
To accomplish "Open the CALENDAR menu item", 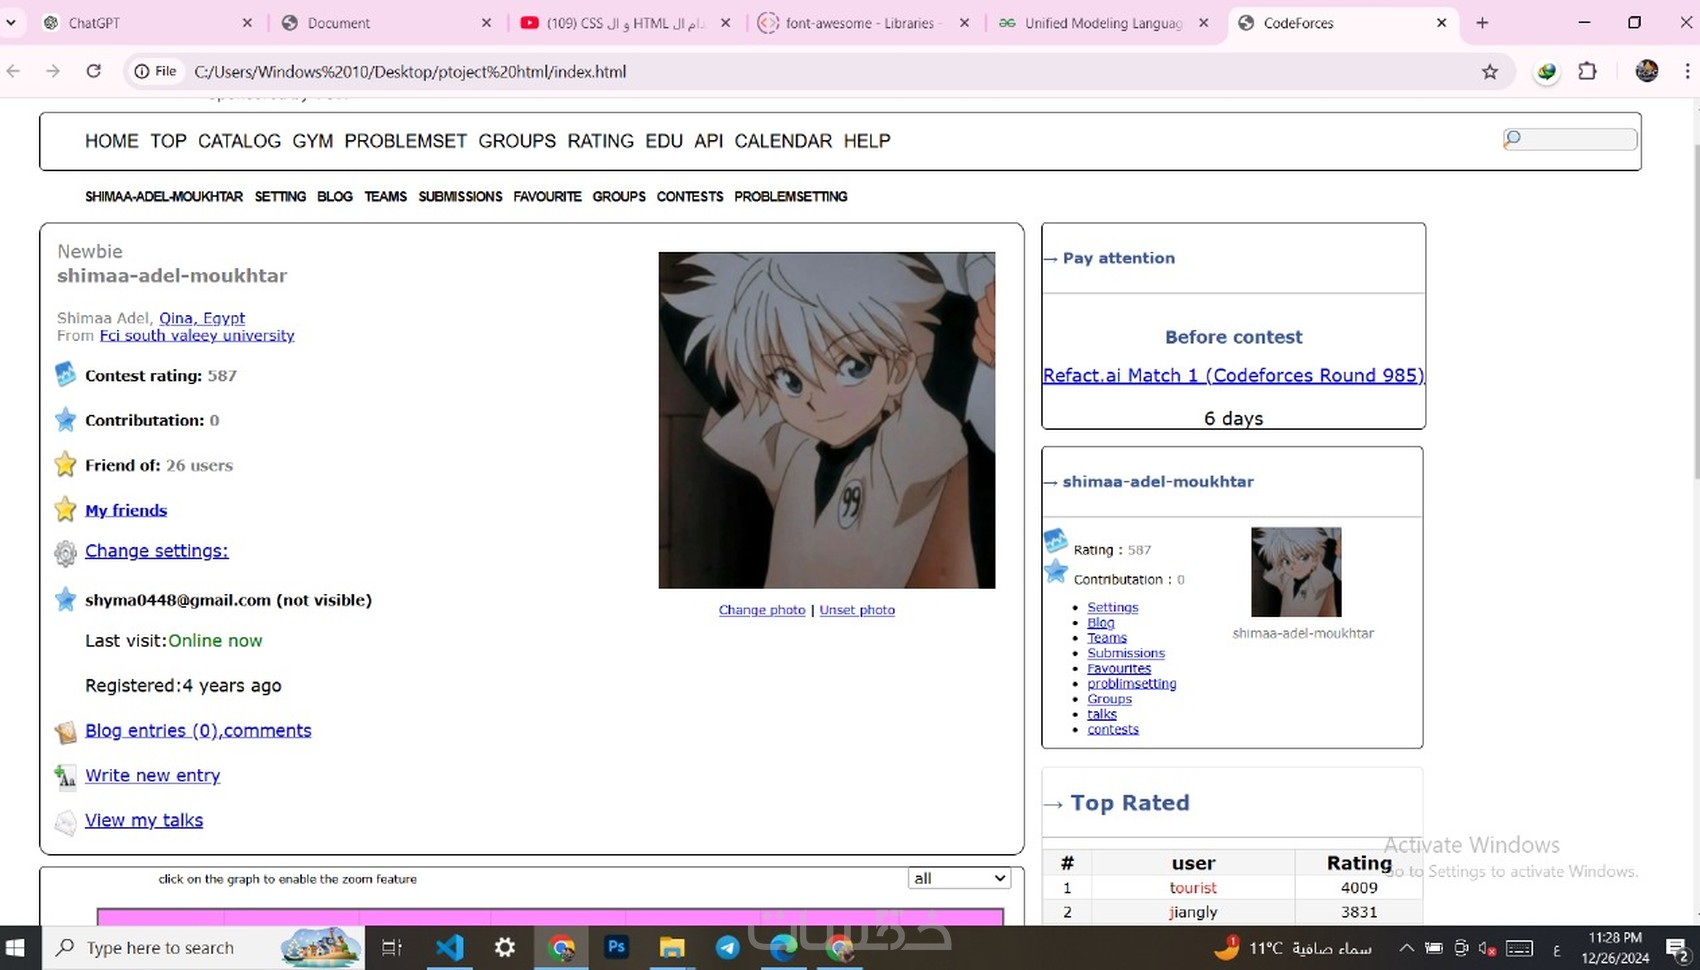I will 783,141.
